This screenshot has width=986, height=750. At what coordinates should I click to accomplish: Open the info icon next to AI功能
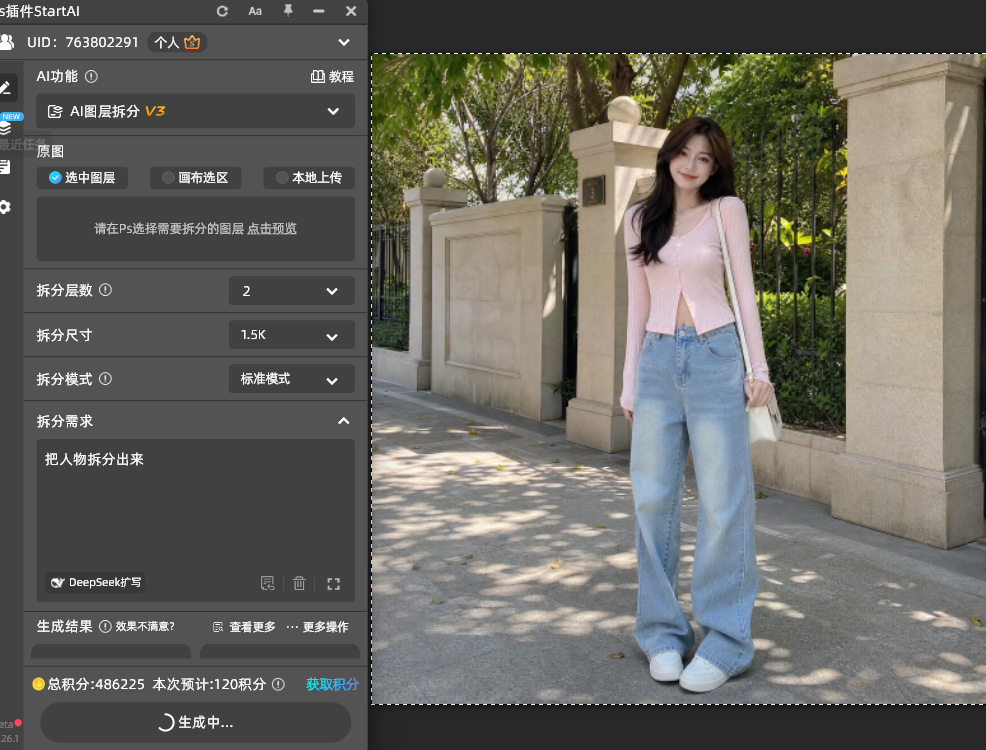click(x=91, y=77)
